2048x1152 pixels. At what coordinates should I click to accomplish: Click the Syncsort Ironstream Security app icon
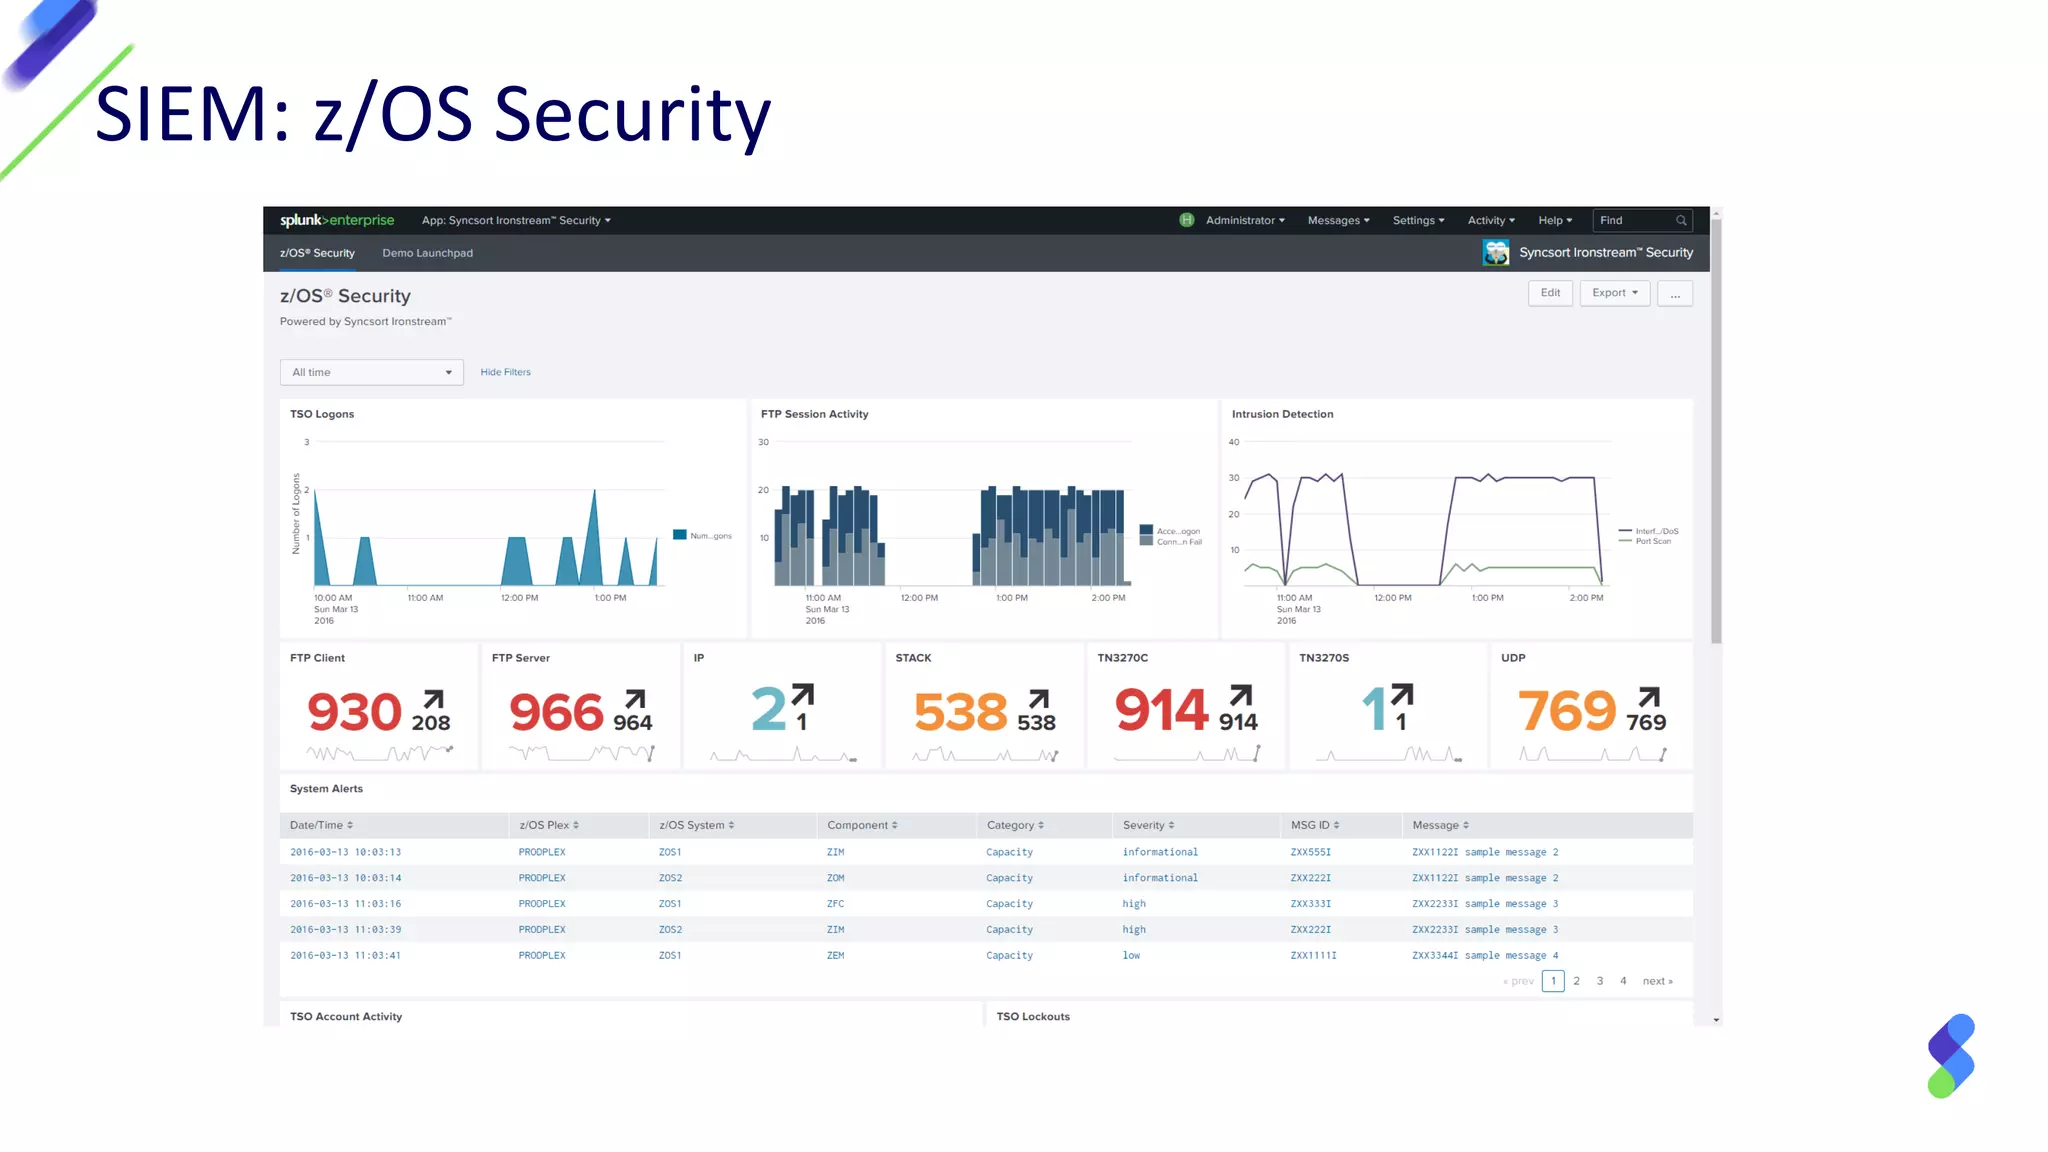coord(1496,253)
